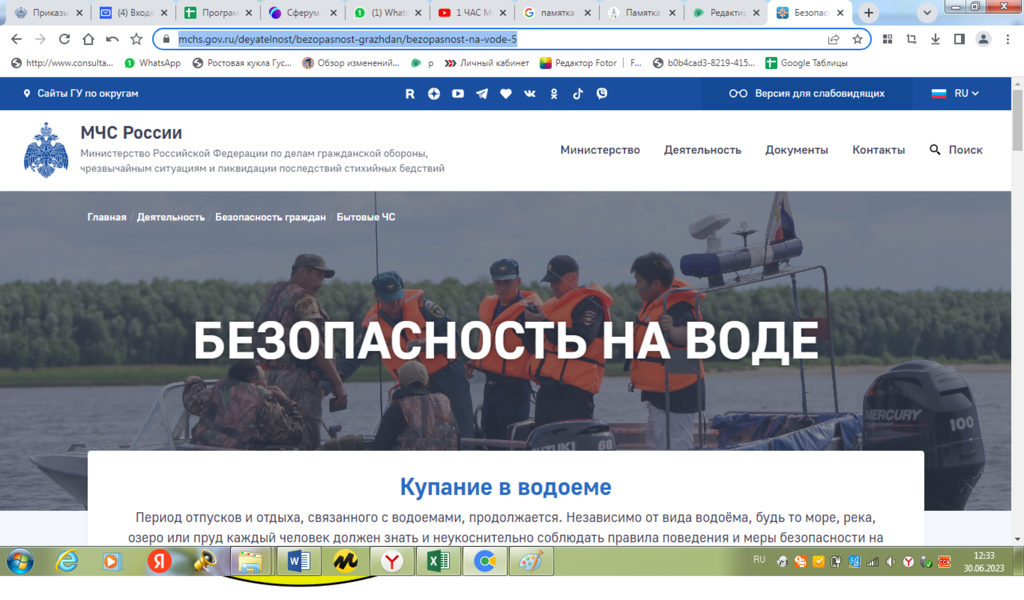Screen dimensions: 1024x600
Task: Open the MChS YouTube channel icon
Action: (x=458, y=93)
